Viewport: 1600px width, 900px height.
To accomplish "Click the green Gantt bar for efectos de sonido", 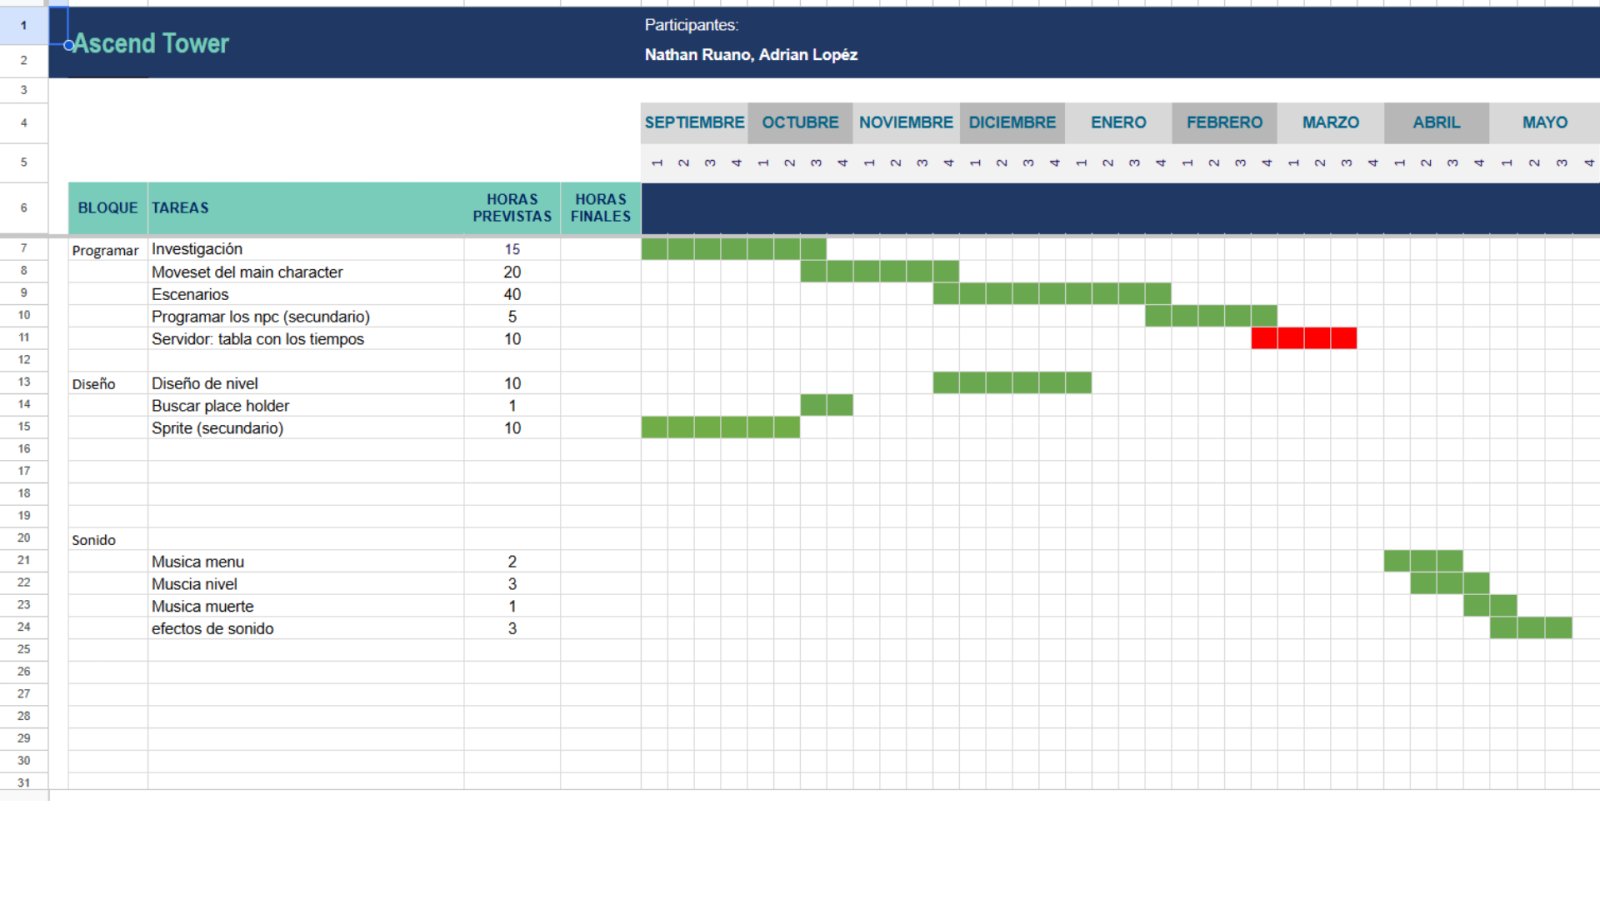I will coord(1531,627).
